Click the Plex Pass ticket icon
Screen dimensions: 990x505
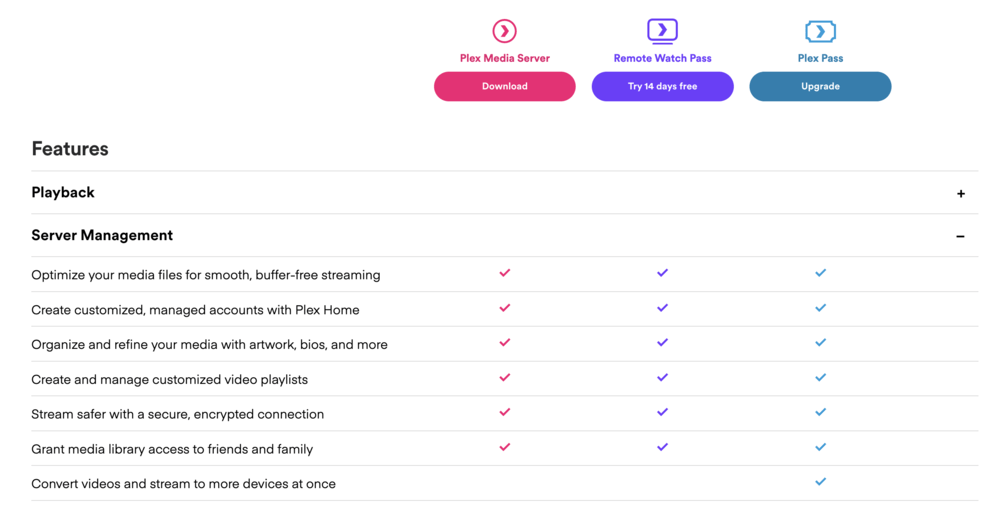point(820,31)
